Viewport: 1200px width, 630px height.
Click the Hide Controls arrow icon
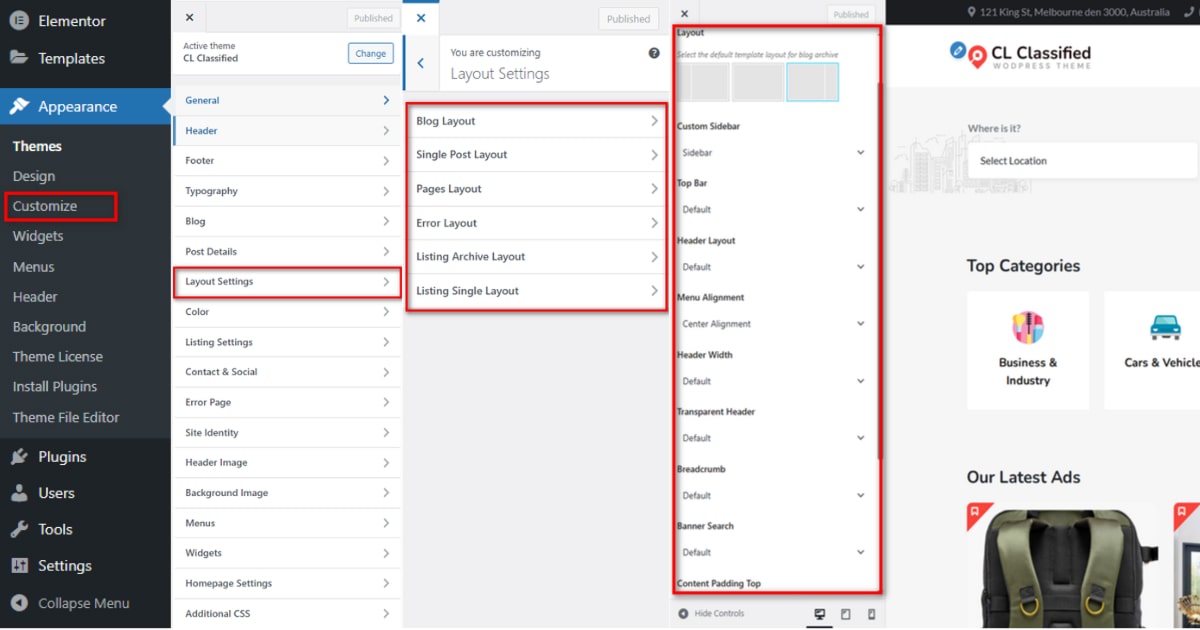coord(683,614)
